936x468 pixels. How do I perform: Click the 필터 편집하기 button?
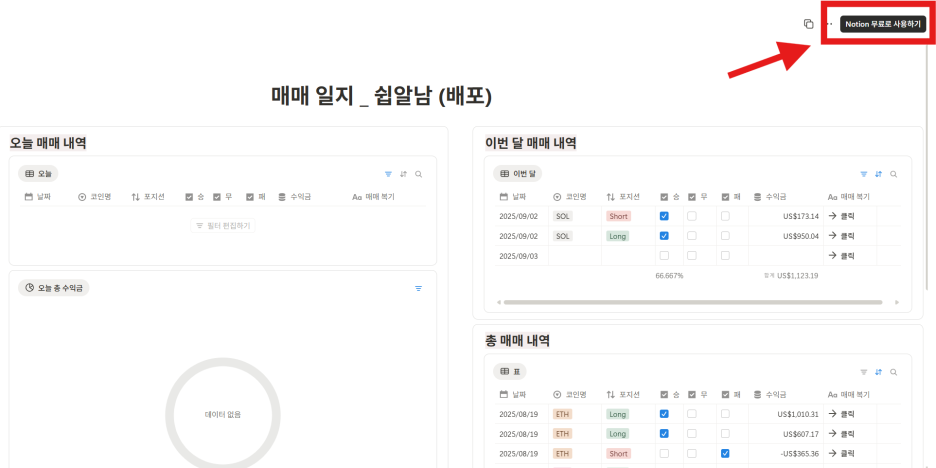click(x=224, y=226)
